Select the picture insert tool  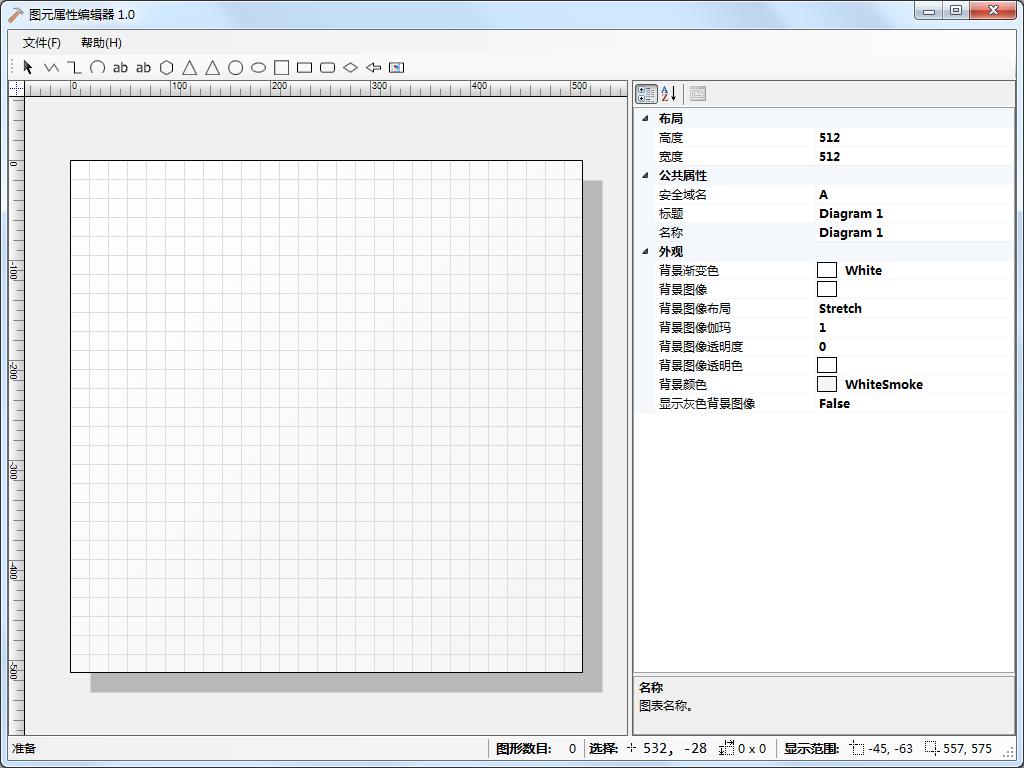pos(396,67)
